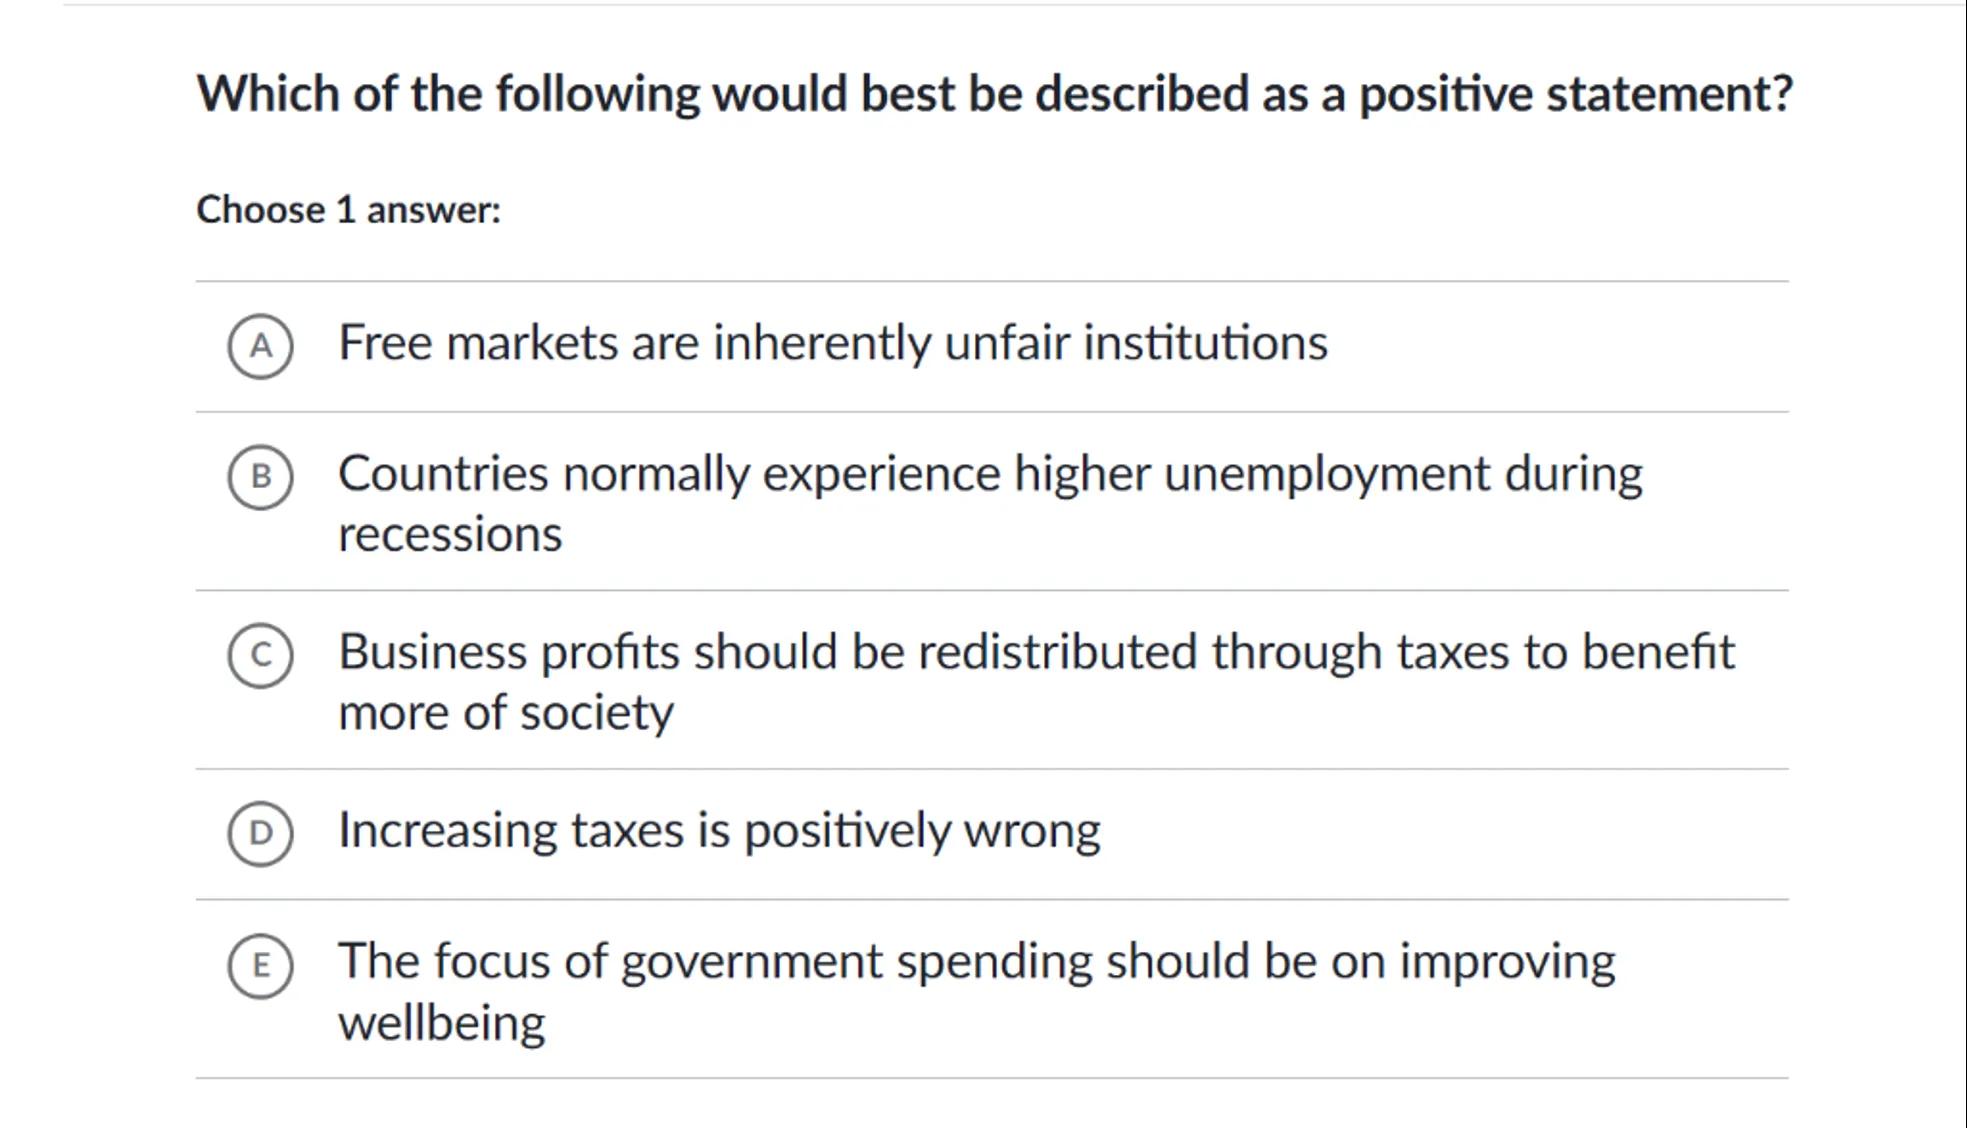
Task: Pick answer option C radio circle
Action: point(260,655)
